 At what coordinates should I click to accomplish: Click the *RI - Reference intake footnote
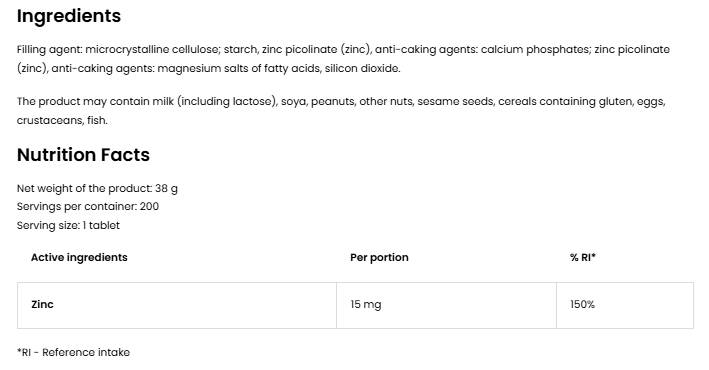[x=73, y=352]
